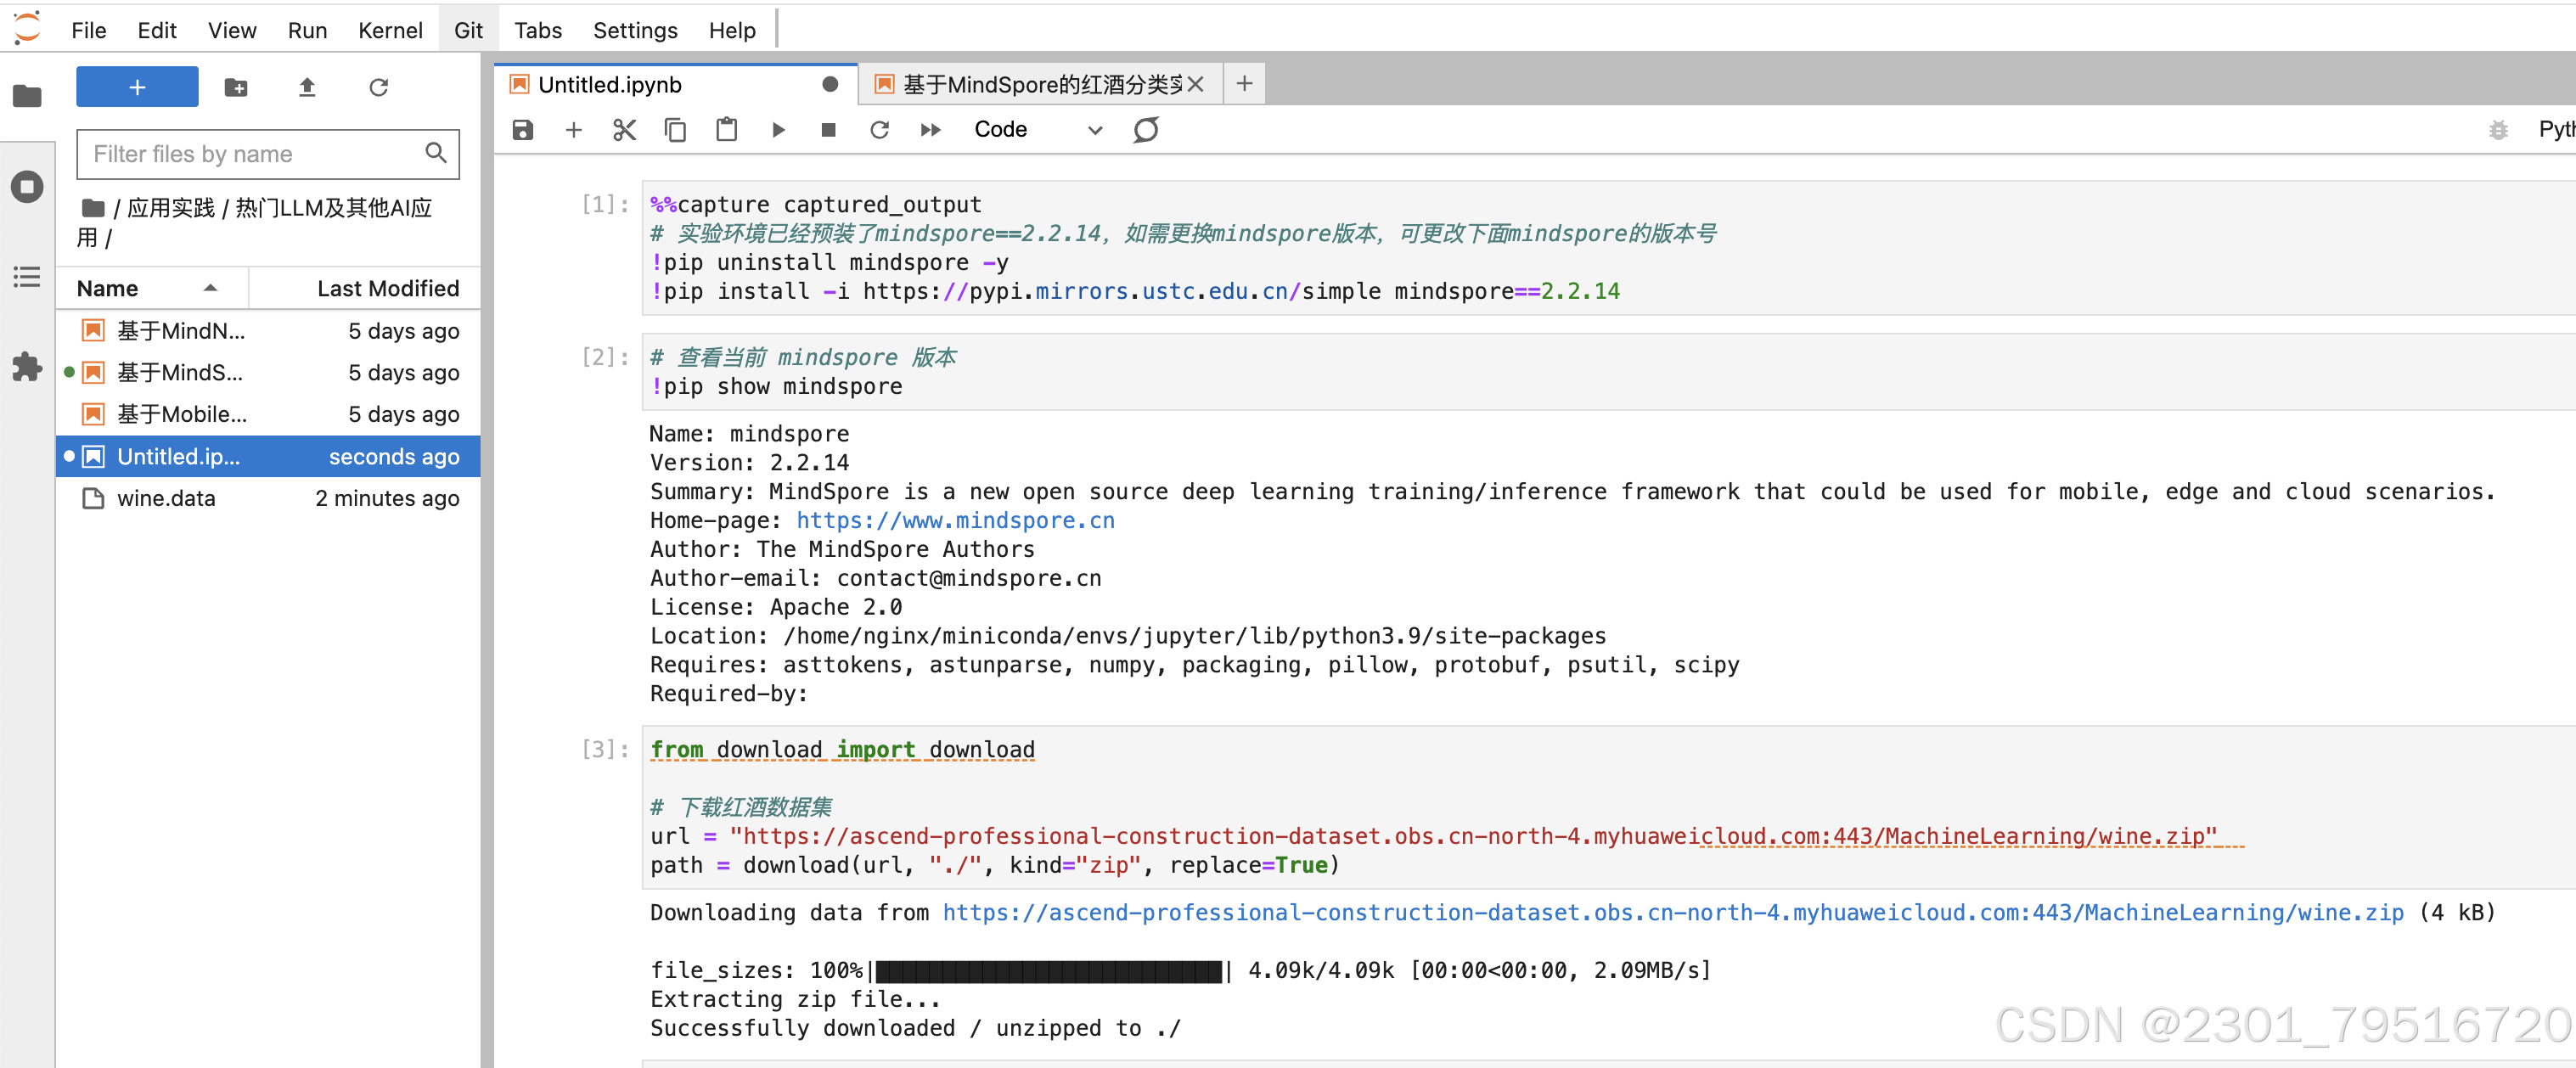The image size is (2576, 1068).
Task: Open the https://www.mindspore.cn home-page link
Action: click(x=954, y=521)
